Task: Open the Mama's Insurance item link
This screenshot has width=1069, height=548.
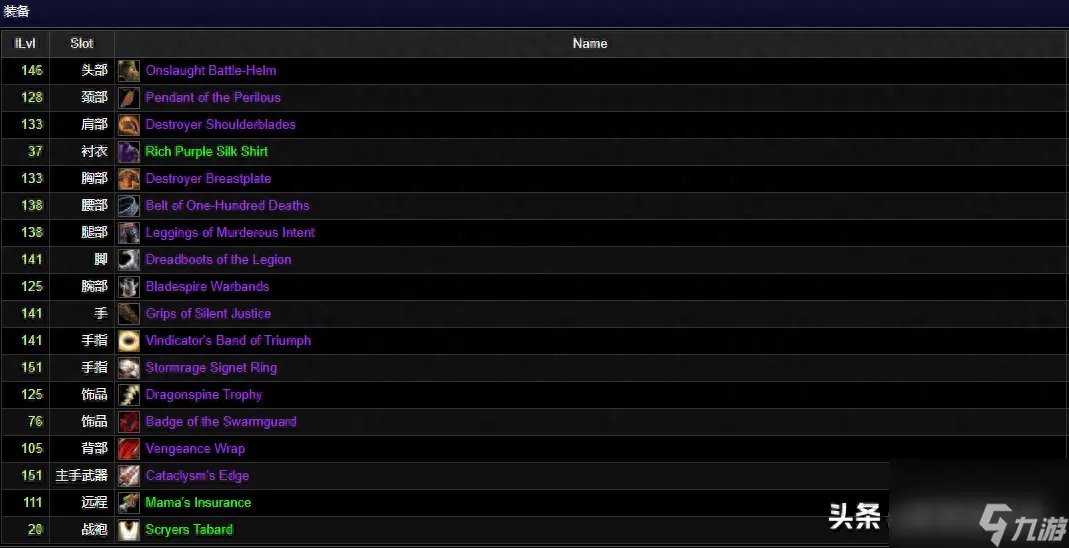Action: [198, 503]
